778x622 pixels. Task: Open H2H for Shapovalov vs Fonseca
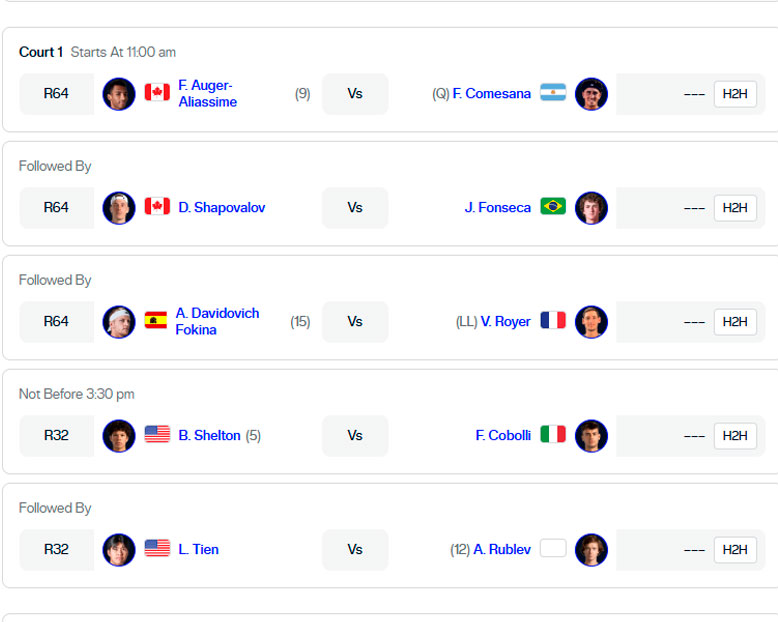[x=735, y=208]
